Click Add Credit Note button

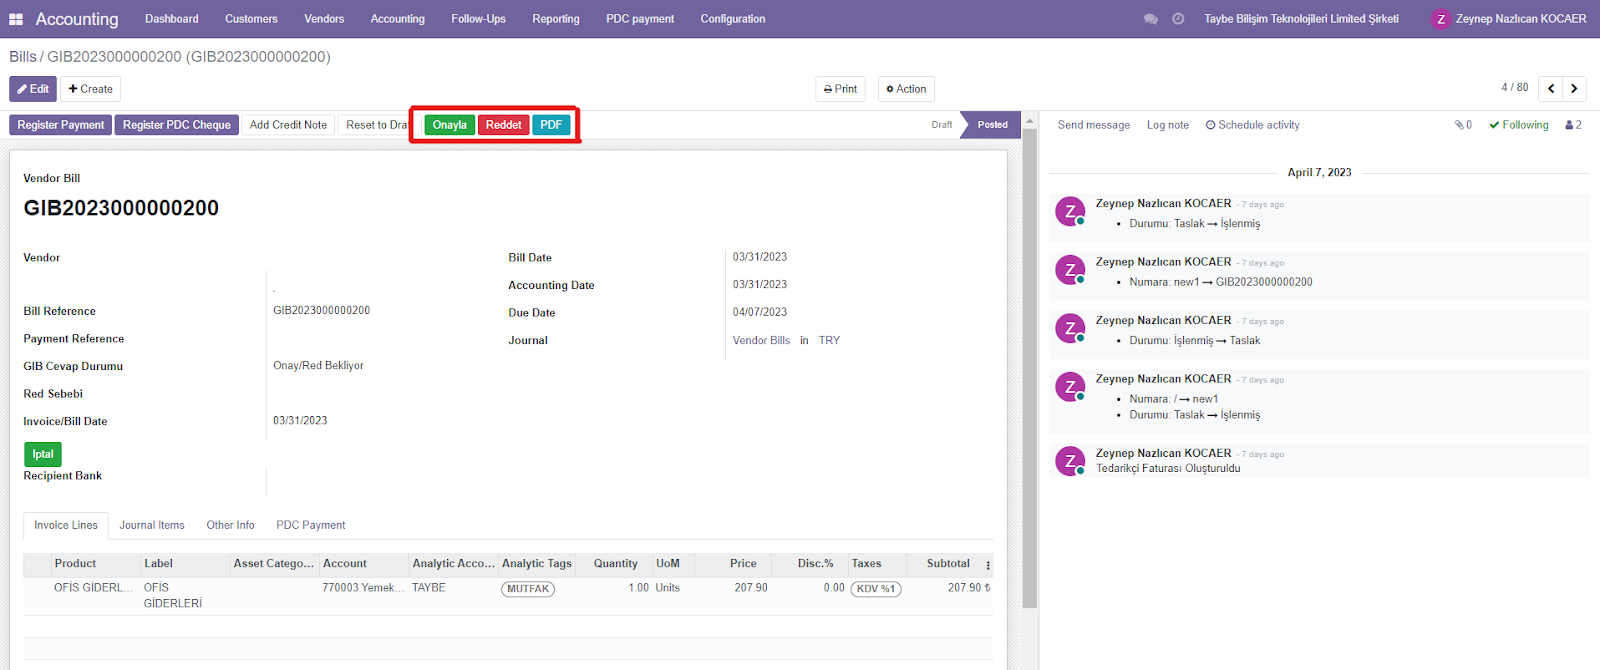coord(288,125)
